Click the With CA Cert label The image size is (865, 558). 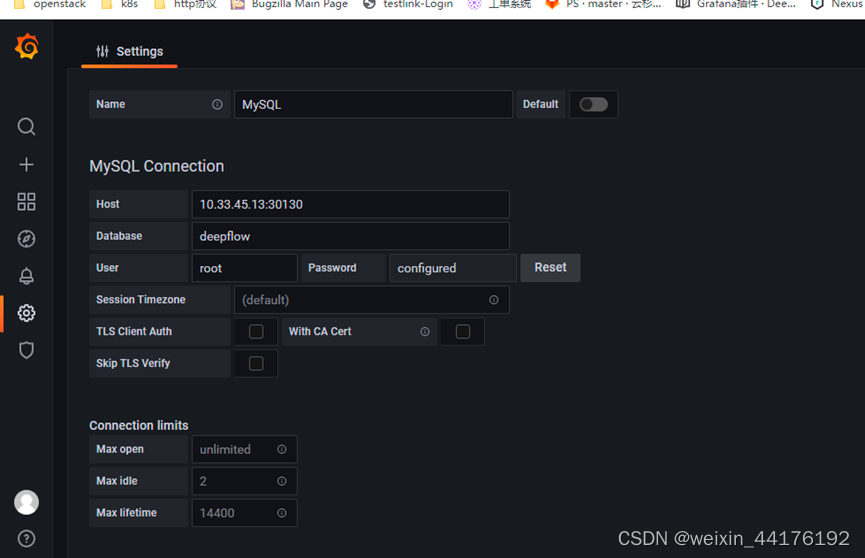click(320, 332)
